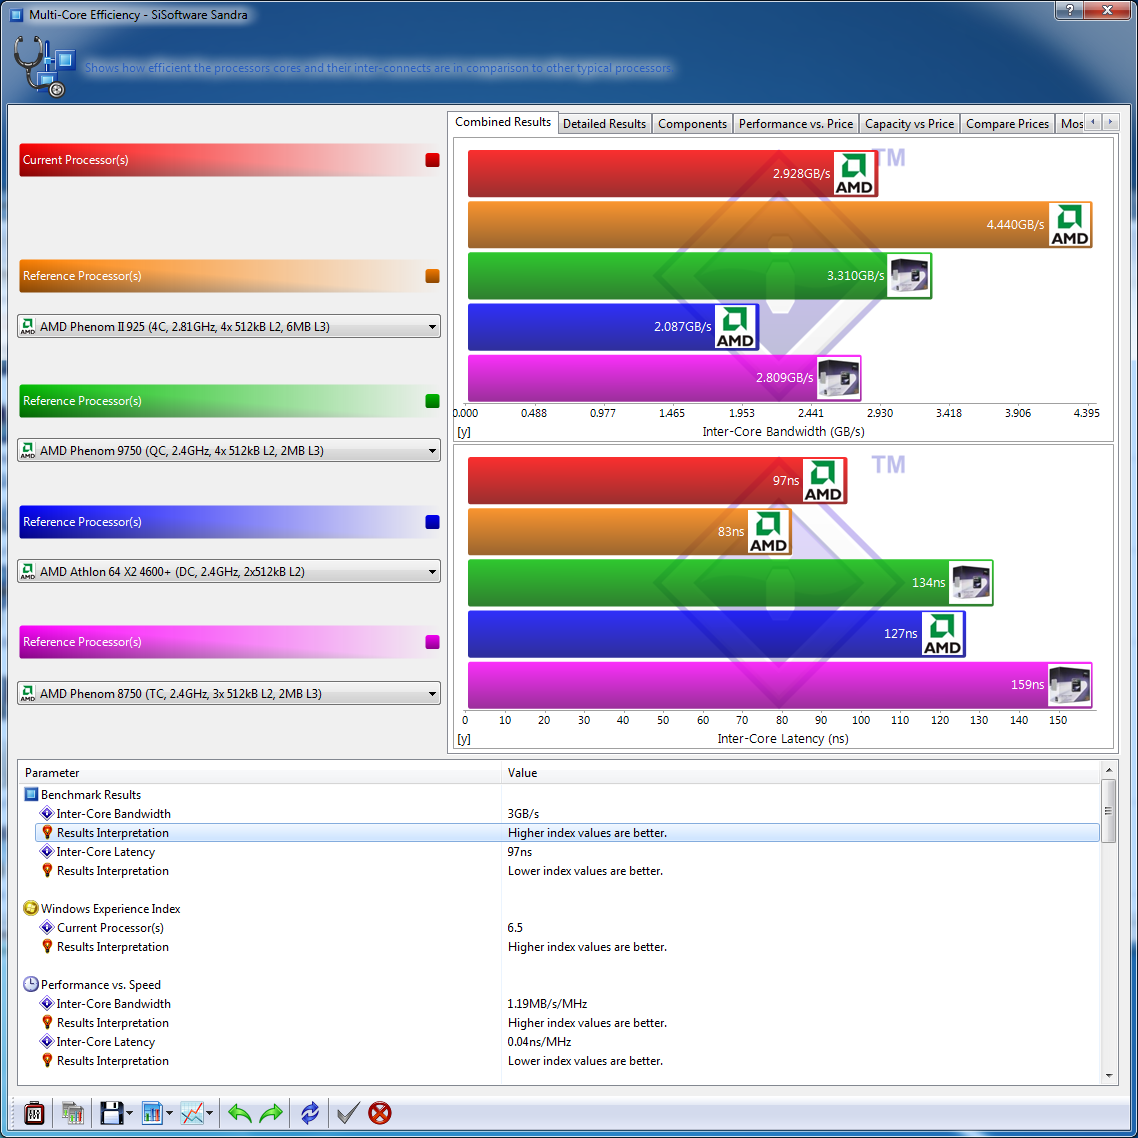The image size is (1138, 1138).
Task: Confirm with the checkmark icon
Action: 348,1113
